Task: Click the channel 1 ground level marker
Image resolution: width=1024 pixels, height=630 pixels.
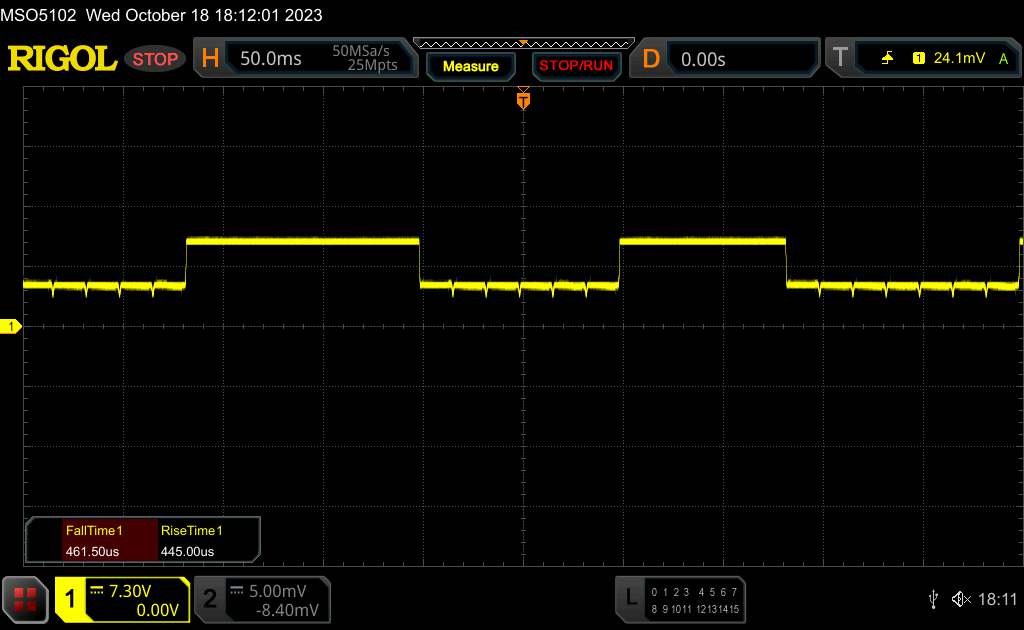Action: [10, 326]
